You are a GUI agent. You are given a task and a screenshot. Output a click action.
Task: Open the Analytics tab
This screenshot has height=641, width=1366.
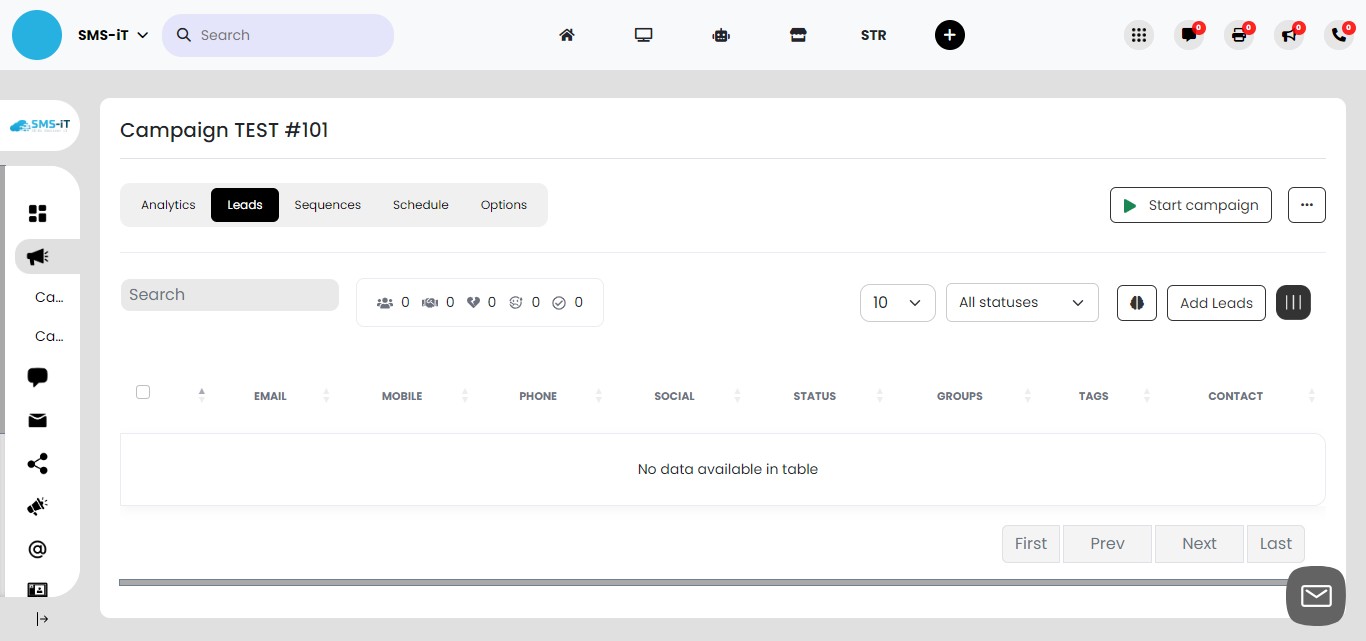(167, 204)
